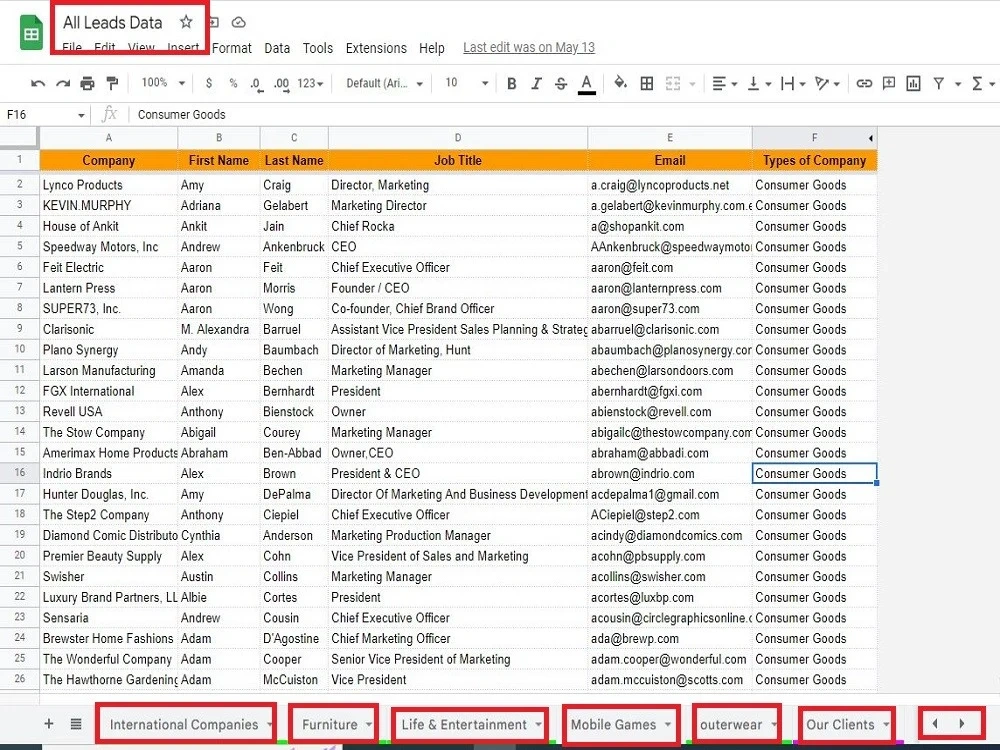The height and width of the screenshot is (750, 1000).
Task: Click the Google Sheets home logo
Action: tap(31, 33)
